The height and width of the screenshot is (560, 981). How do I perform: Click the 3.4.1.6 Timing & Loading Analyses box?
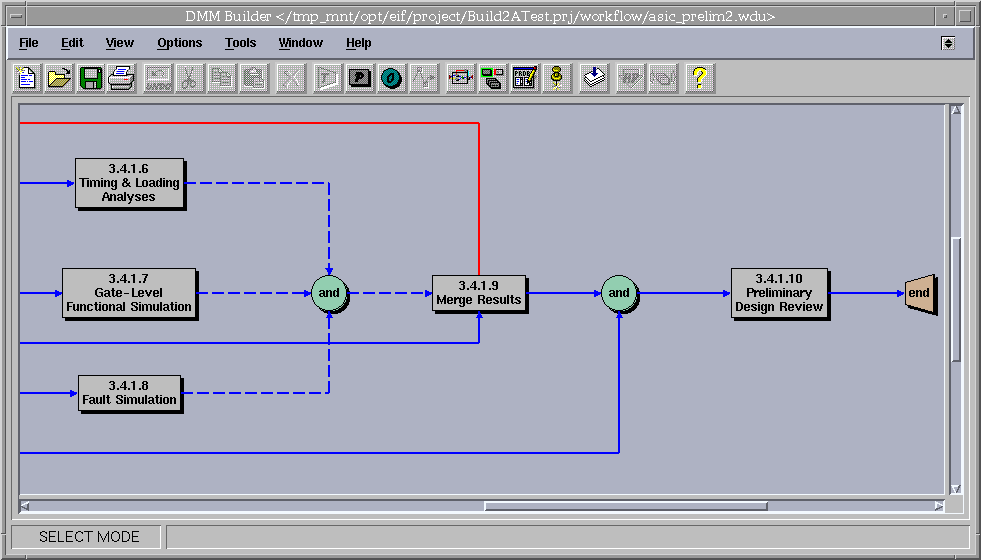129,183
